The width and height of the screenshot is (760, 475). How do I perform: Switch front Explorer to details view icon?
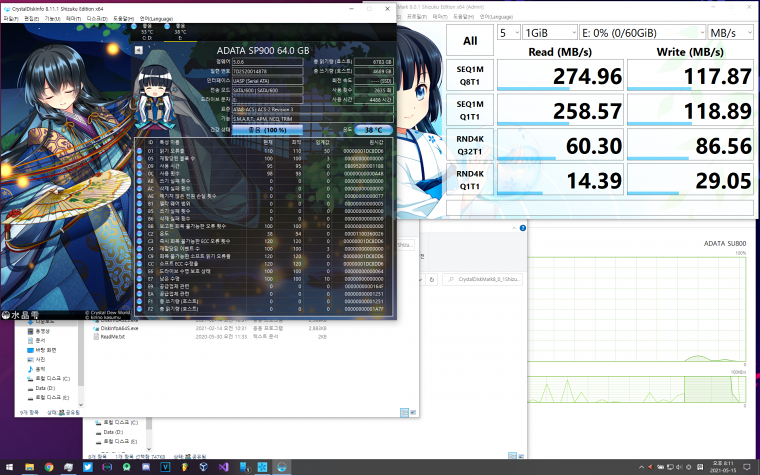click(x=404, y=412)
